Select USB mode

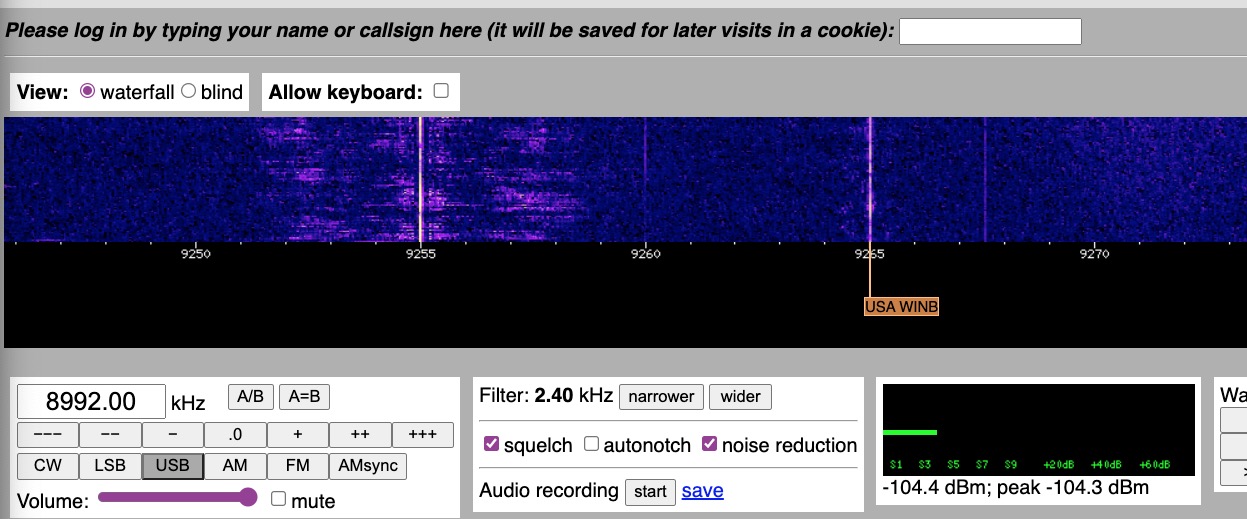(173, 466)
